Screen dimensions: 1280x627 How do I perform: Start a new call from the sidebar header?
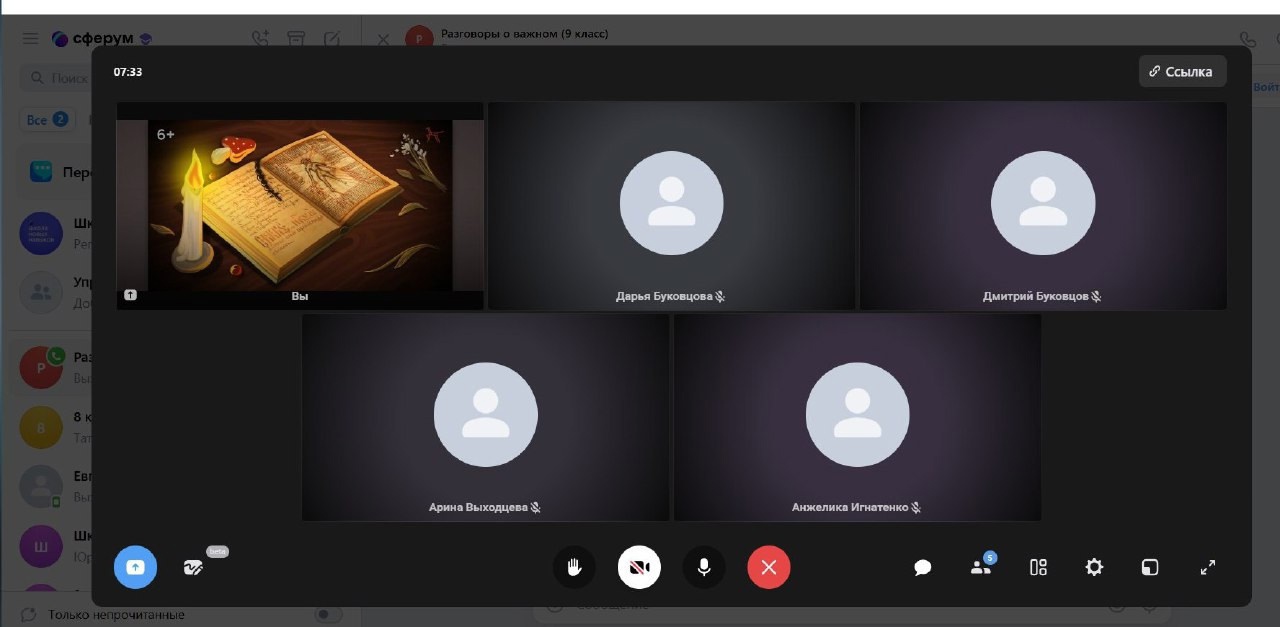260,38
